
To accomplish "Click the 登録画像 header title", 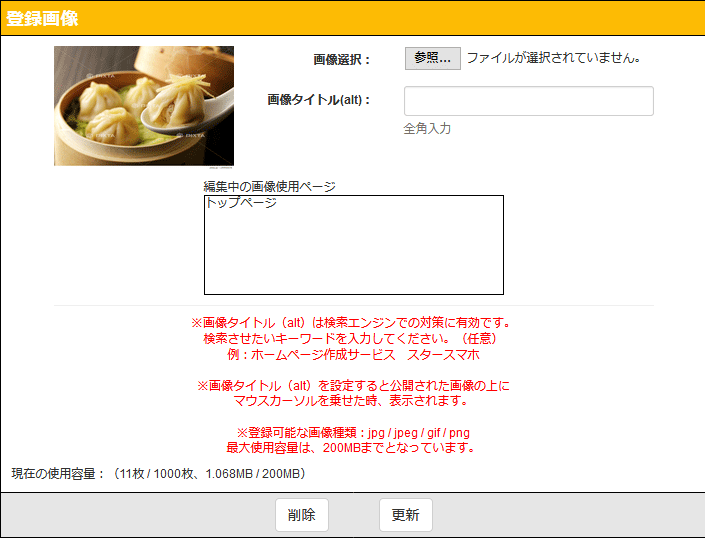I will point(43,18).
